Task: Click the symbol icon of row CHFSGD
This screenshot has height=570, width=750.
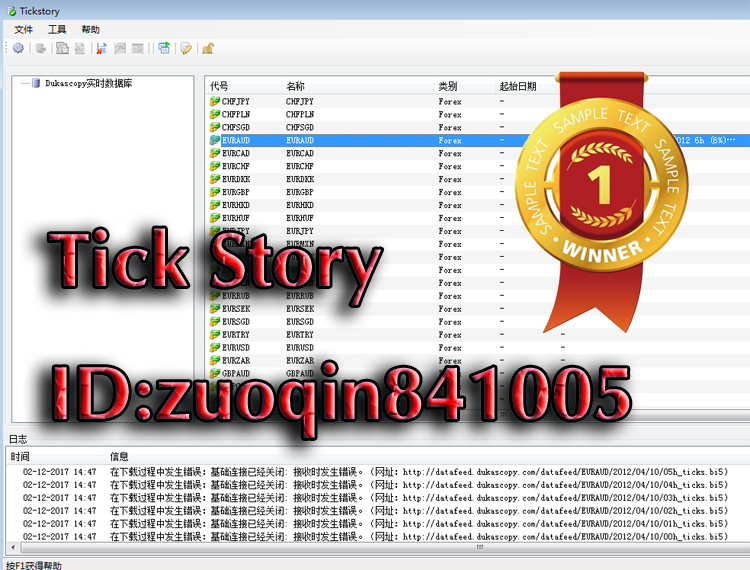Action: 215,127
